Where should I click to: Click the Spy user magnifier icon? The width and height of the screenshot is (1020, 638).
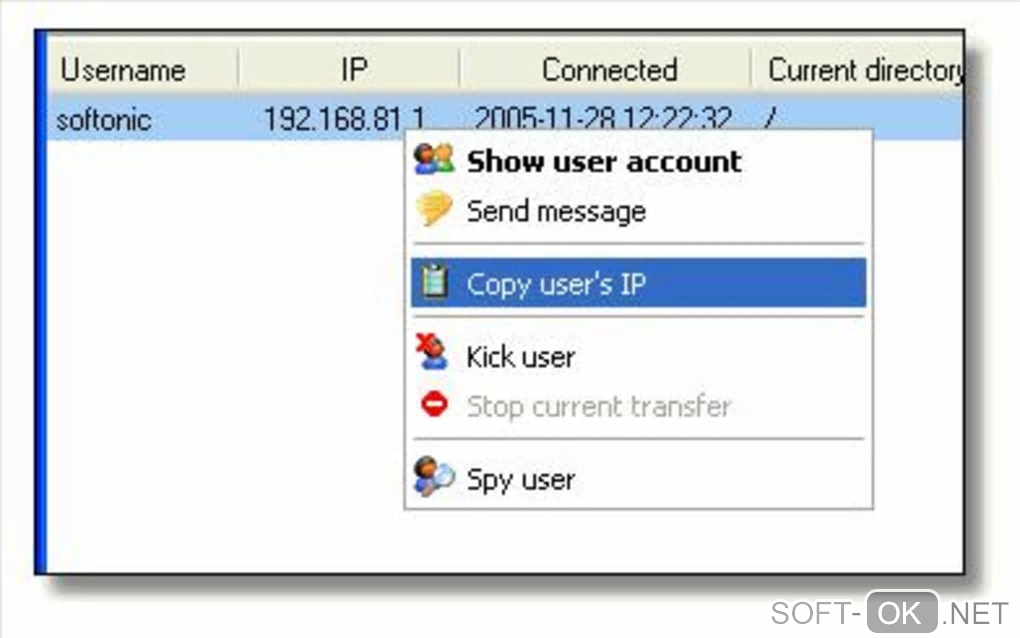(433, 477)
